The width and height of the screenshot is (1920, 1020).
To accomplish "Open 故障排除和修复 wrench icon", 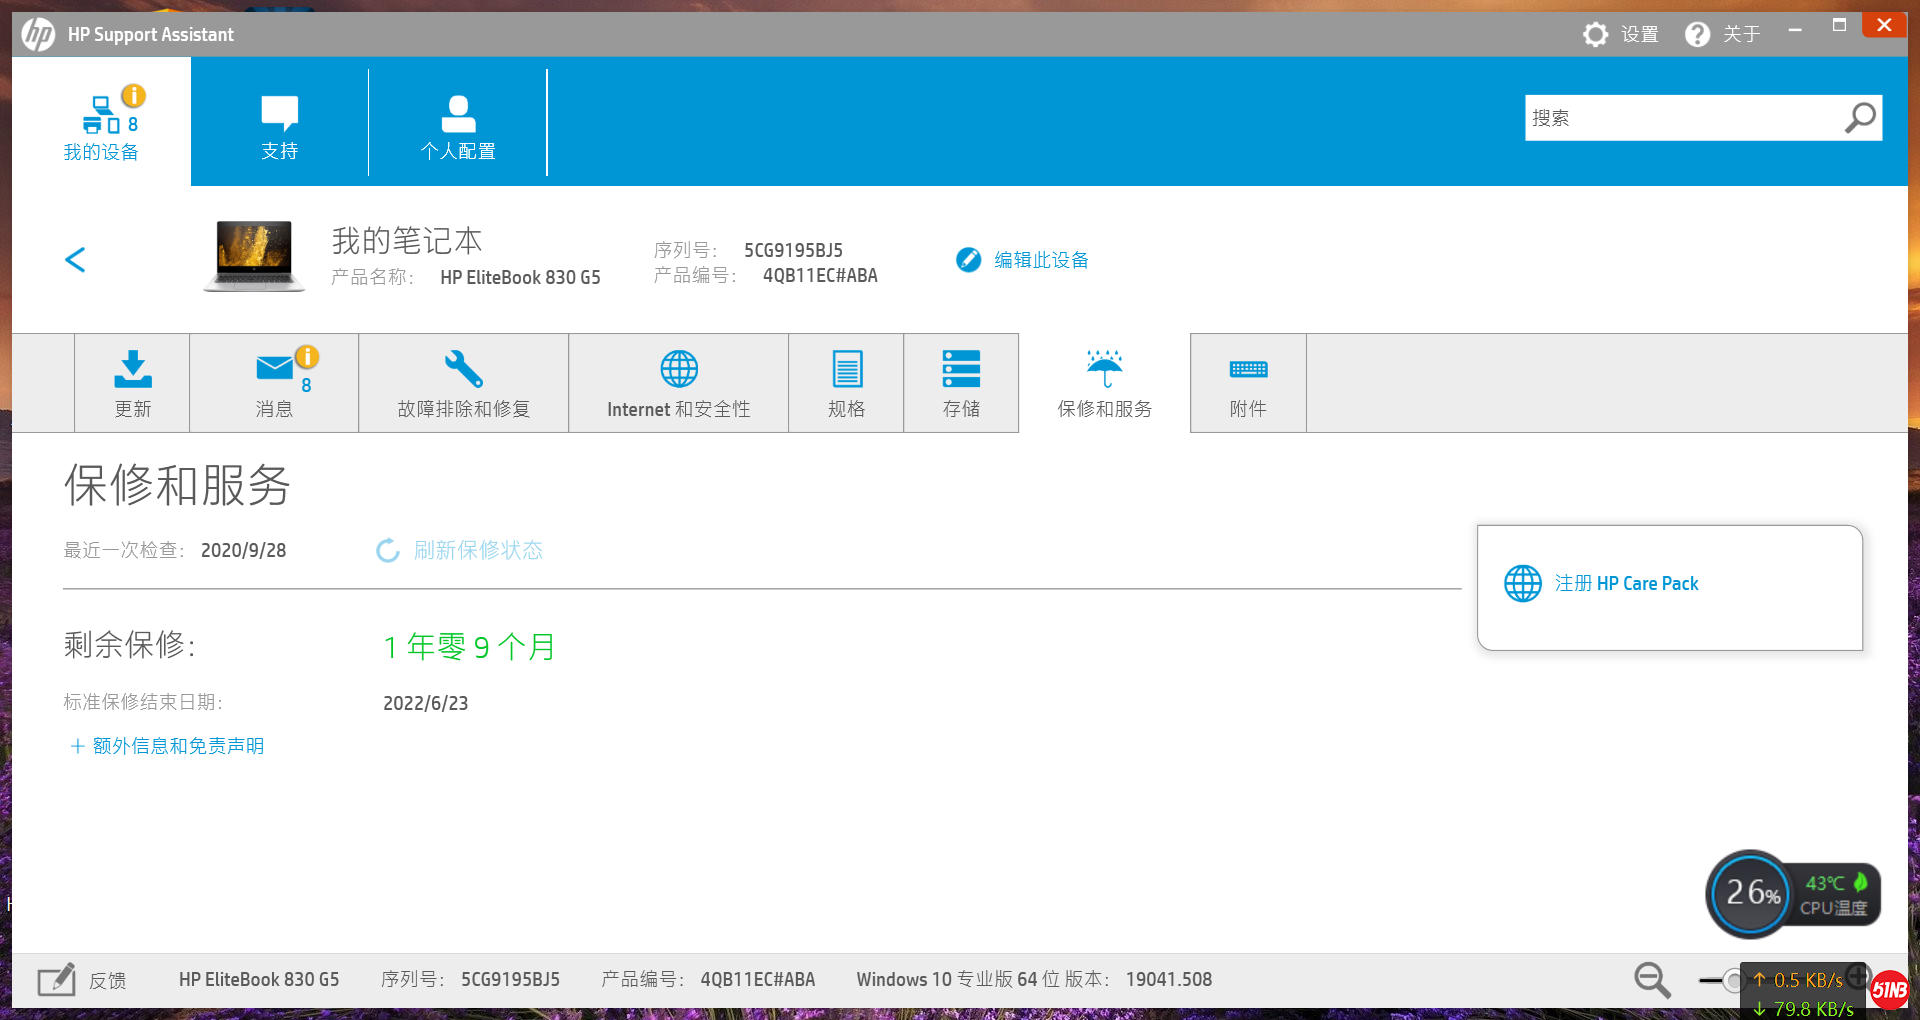I will click(463, 369).
